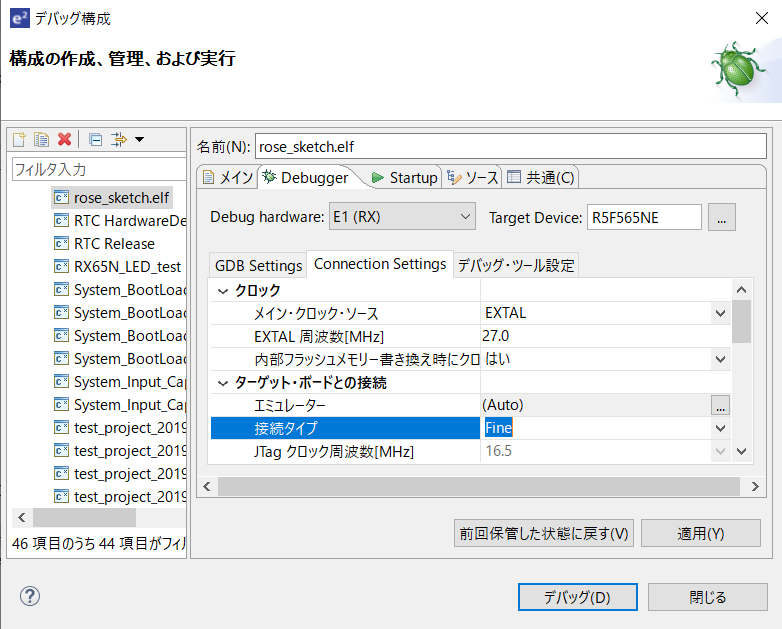Screen dimensions: 782x629
Task: Open the Debug hardware E1 (RX) dropdown
Action: (x=402, y=216)
